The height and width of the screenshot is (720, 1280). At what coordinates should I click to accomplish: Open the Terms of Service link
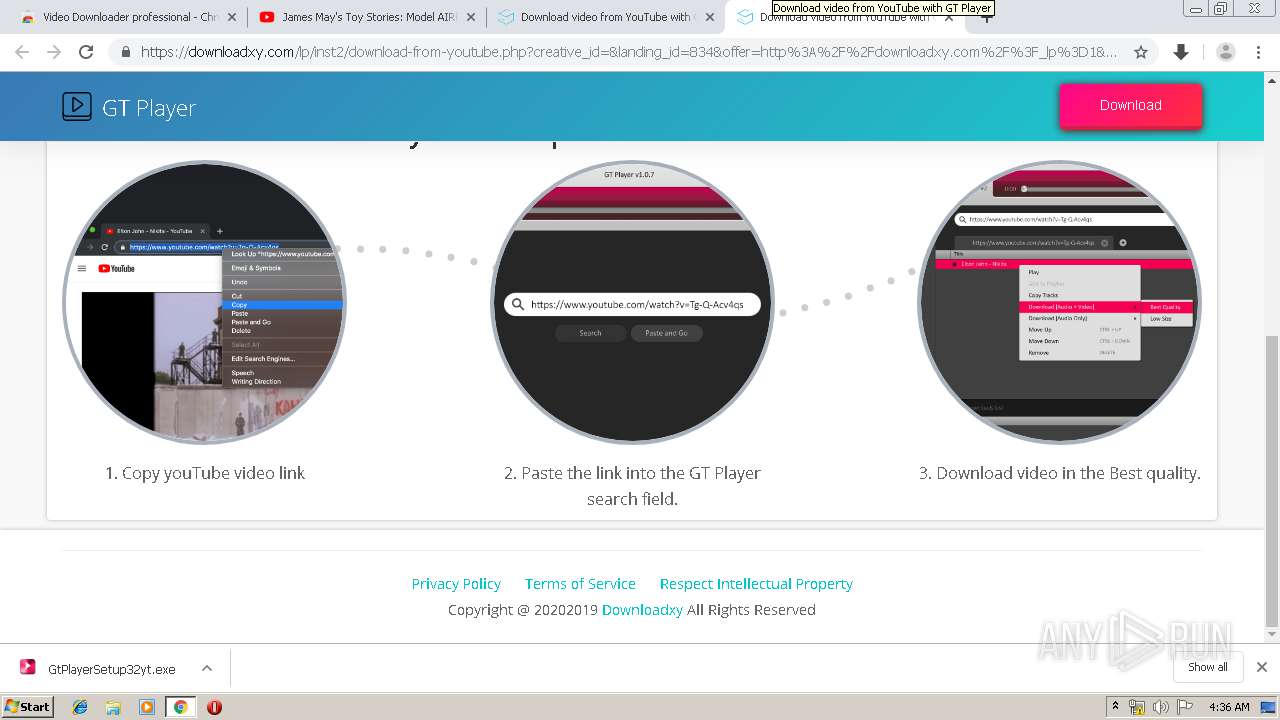tap(580, 584)
